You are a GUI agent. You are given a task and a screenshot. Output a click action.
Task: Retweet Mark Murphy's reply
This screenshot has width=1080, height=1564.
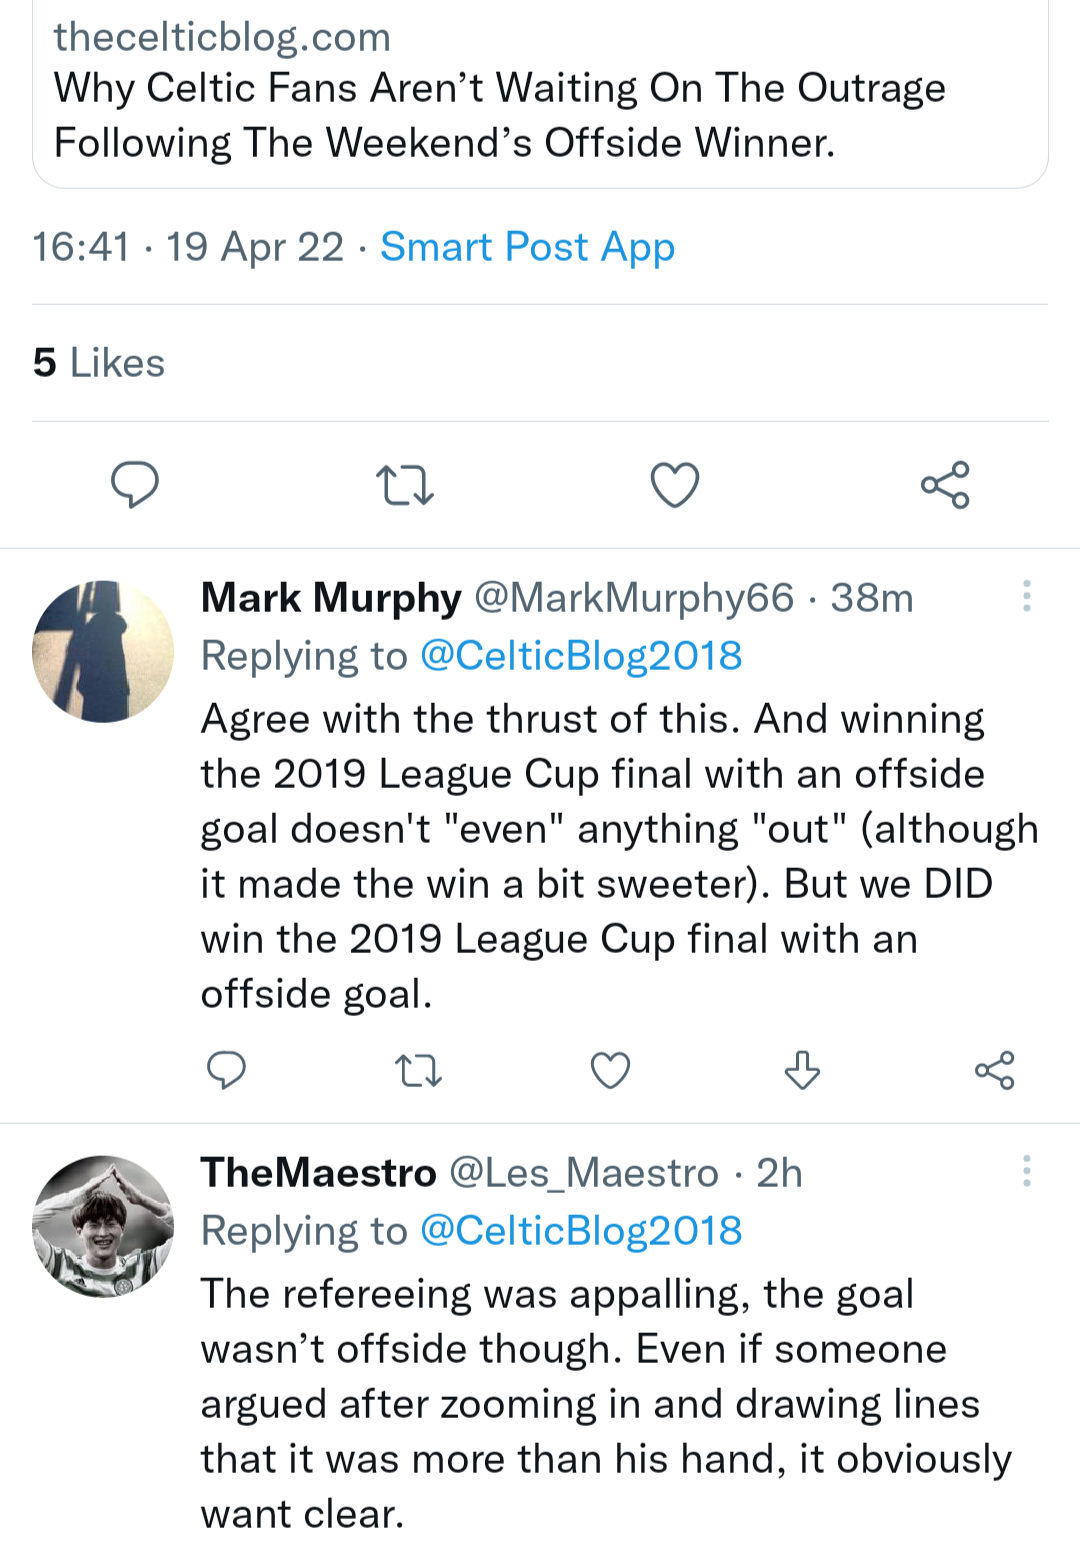click(418, 1070)
